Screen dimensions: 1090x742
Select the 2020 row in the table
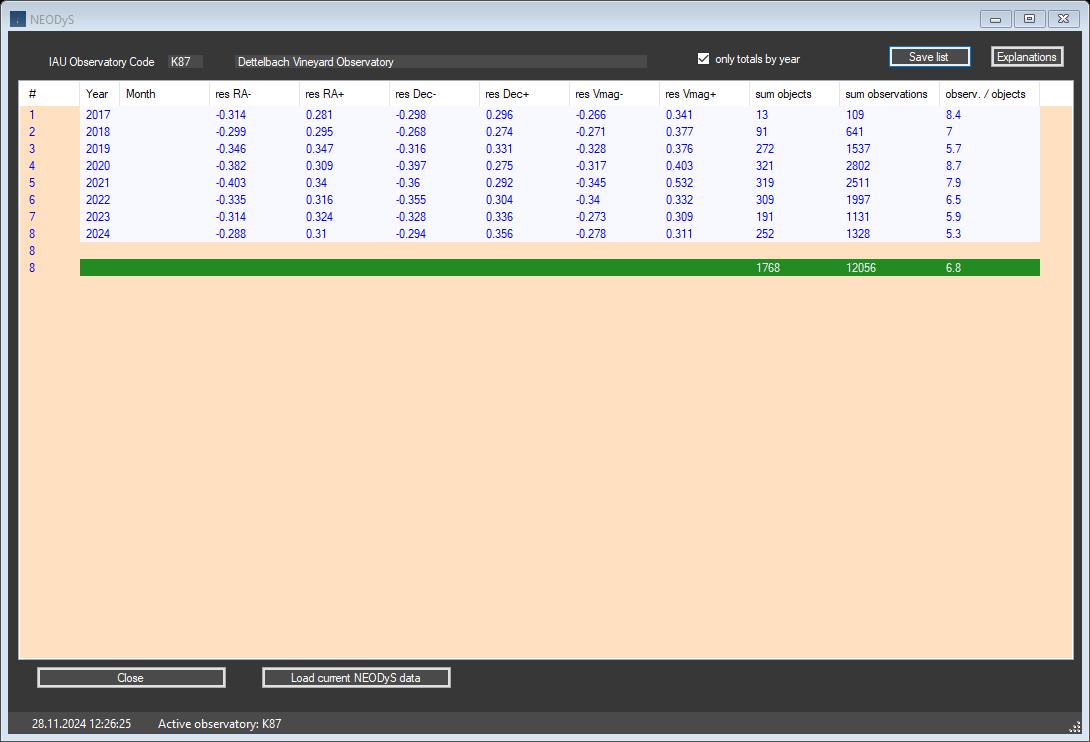[x=98, y=166]
